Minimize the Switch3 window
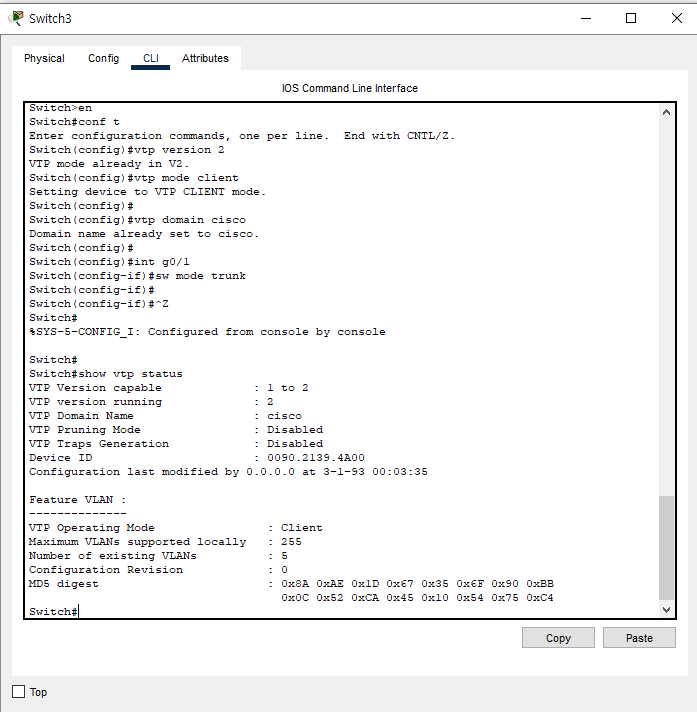697x712 pixels. 586,18
